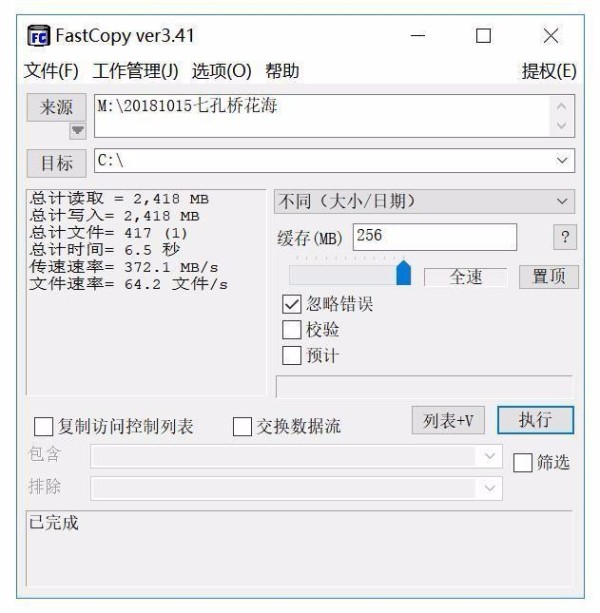
Task: Click the source field scroll-down arrow
Action: 562,126
